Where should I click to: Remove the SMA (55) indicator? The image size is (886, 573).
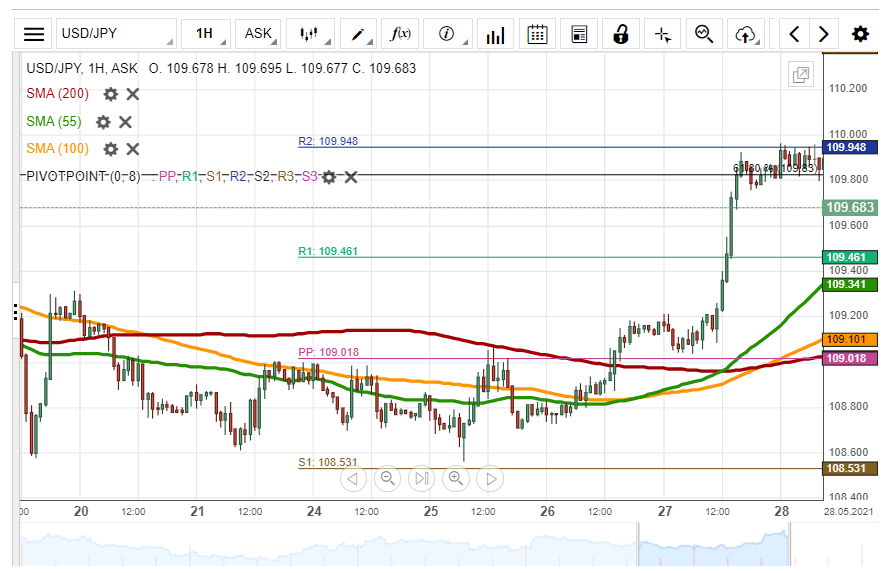(x=126, y=122)
